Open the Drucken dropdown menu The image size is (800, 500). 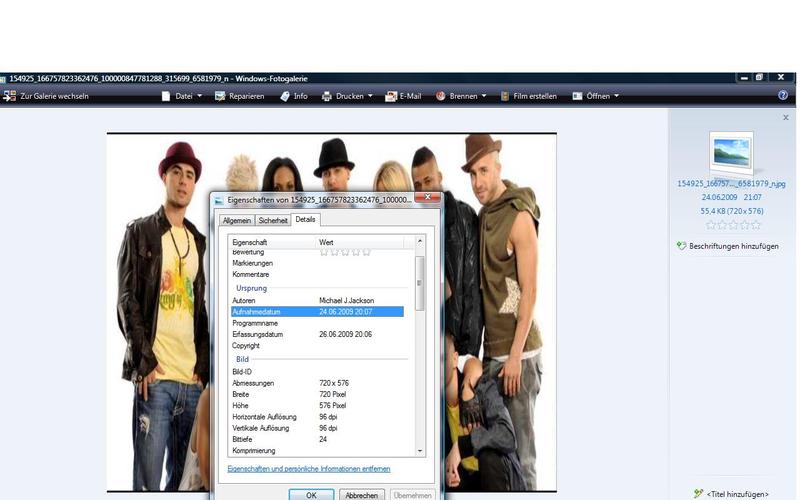[x=370, y=96]
